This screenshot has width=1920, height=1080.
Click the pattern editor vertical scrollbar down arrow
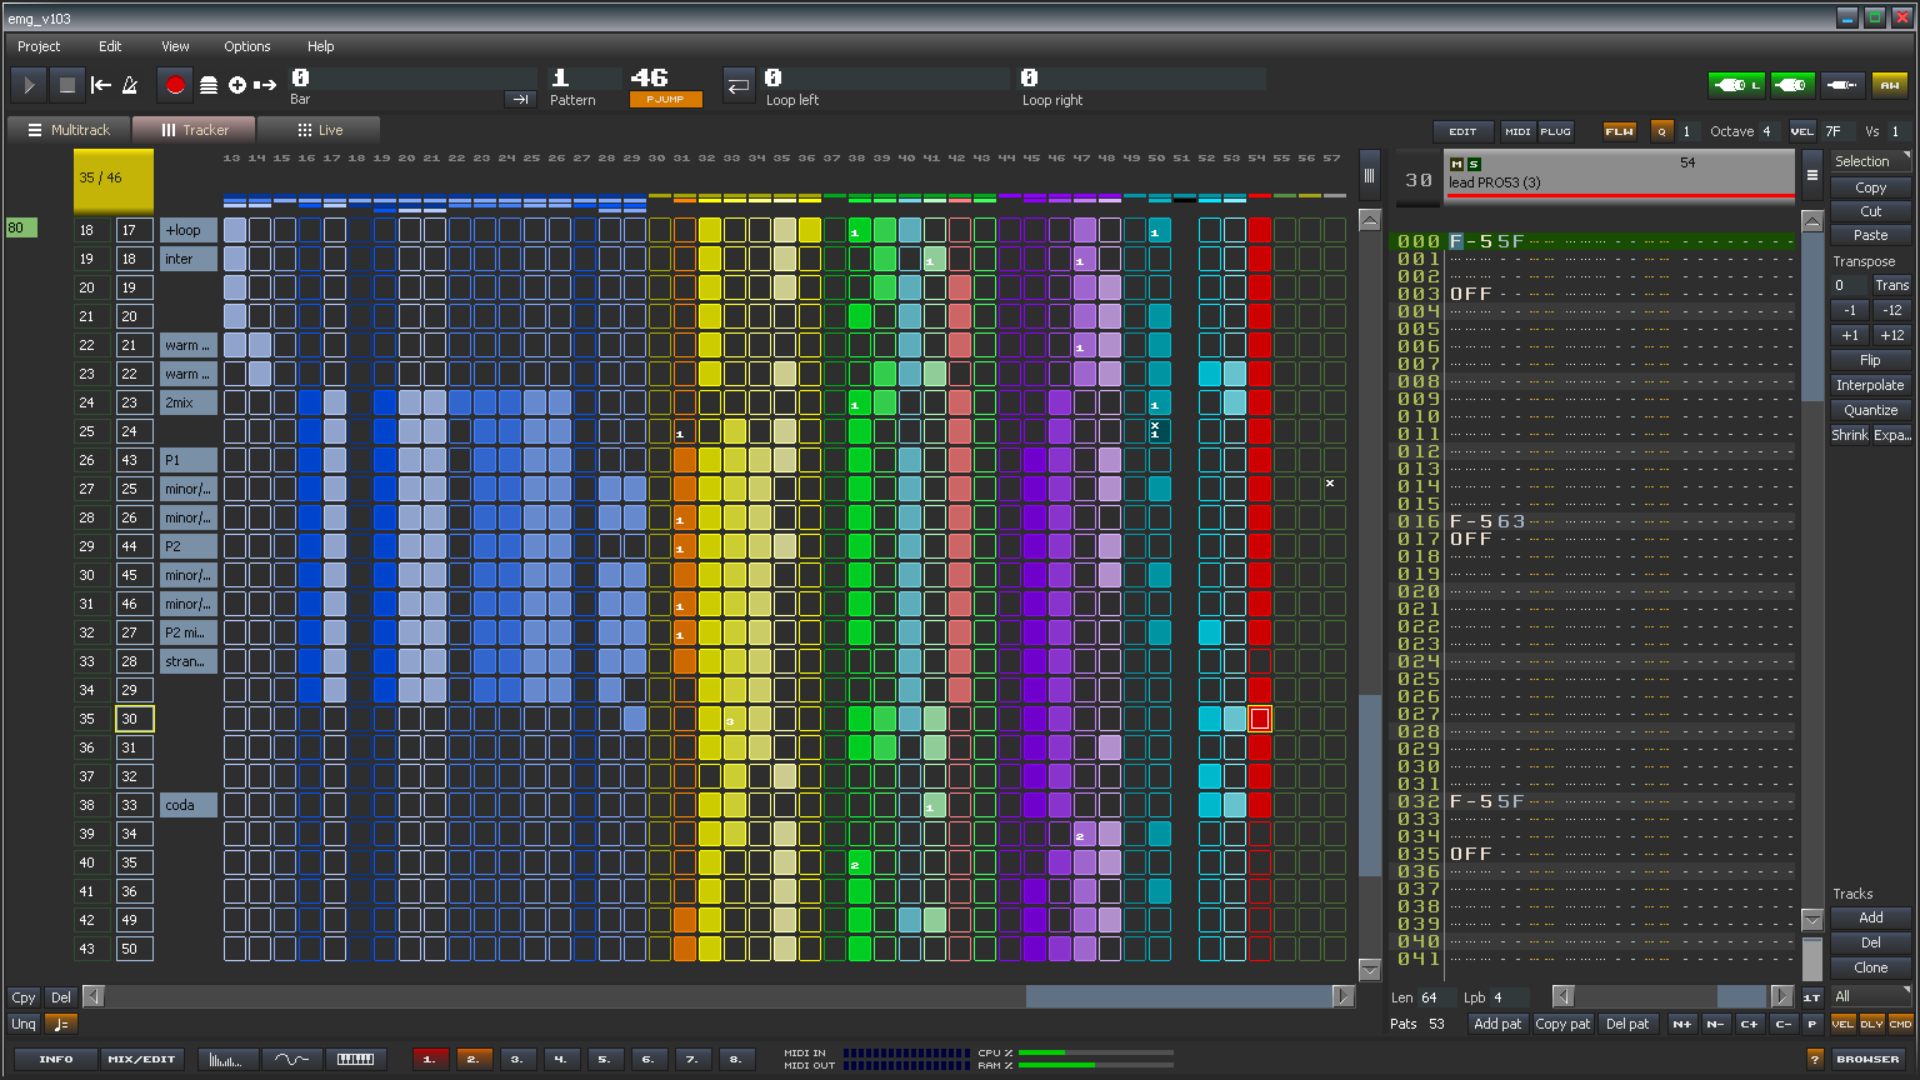[x=1811, y=918]
